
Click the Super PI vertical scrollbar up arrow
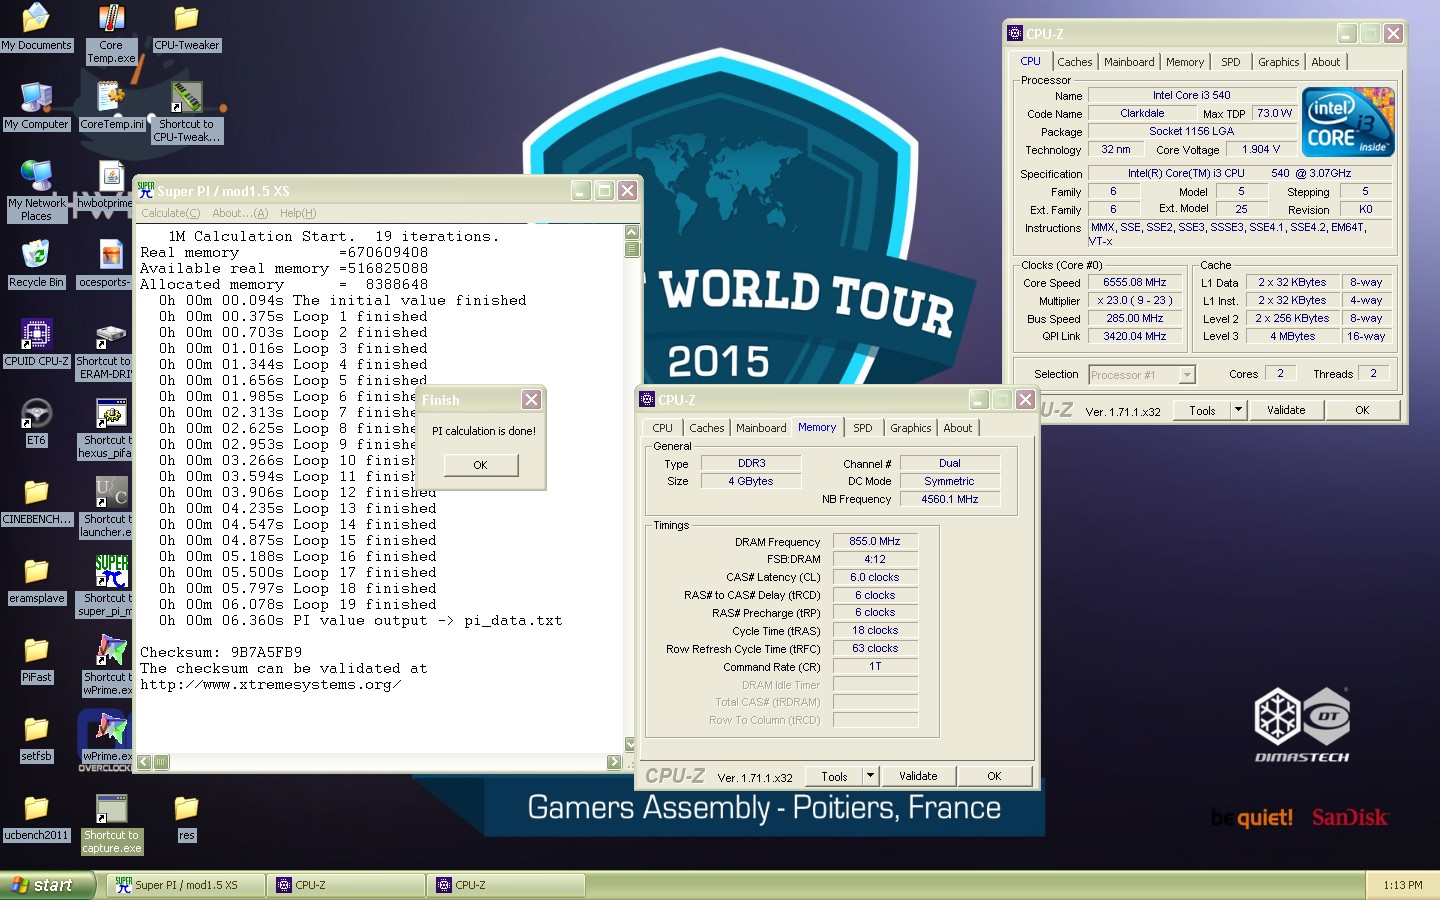pyautogui.click(x=631, y=232)
